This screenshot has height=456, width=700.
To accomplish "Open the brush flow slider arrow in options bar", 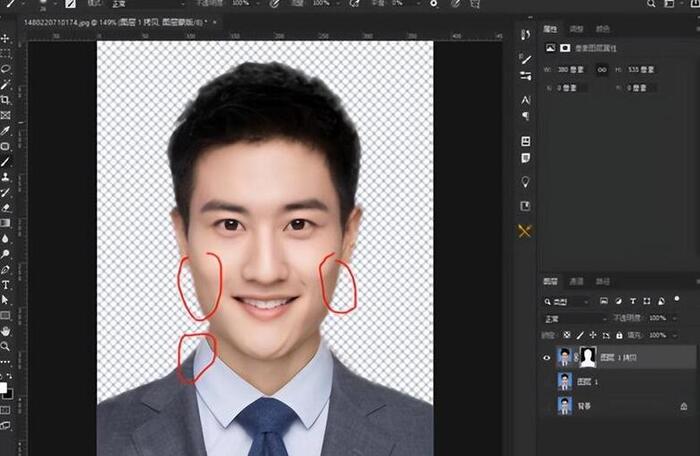I will point(338,4).
